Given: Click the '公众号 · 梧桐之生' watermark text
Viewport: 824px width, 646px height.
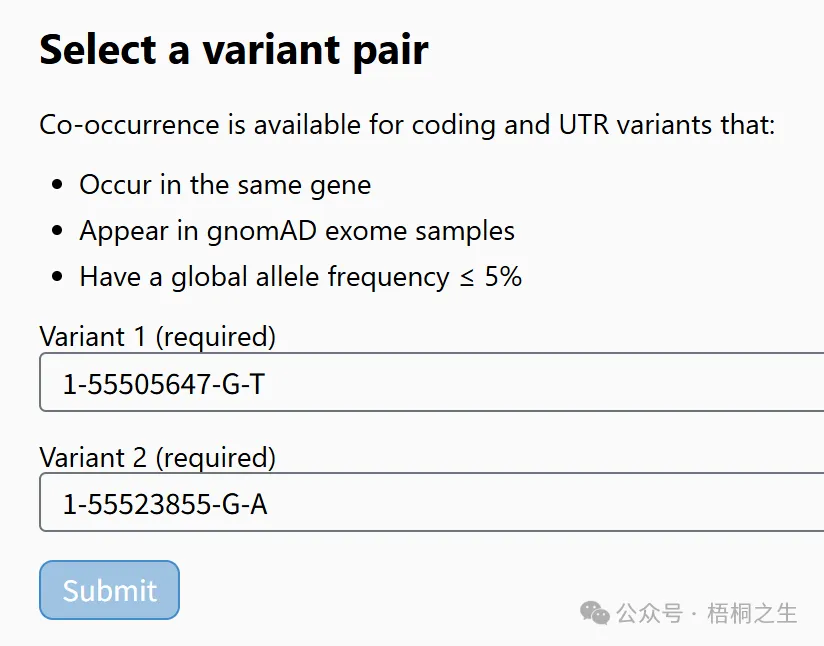Looking at the screenshot, I should coord(707,613).
